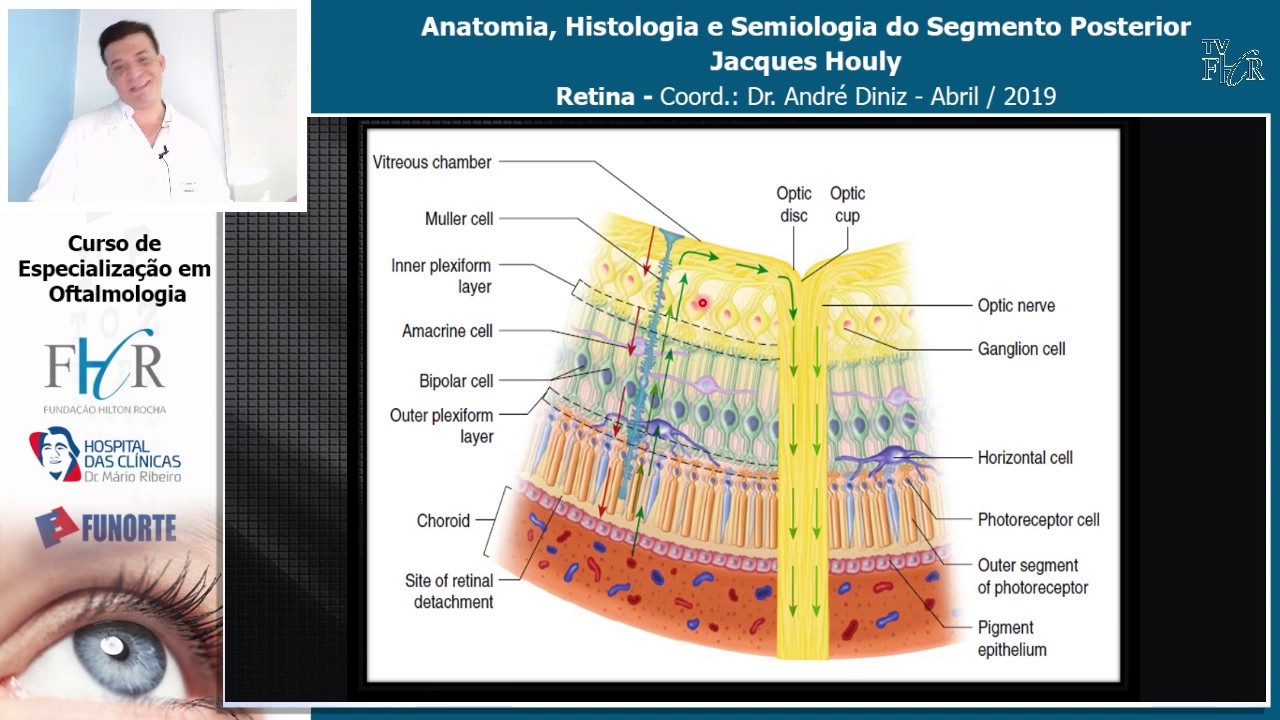Click the 'Site of retinal detachment' label

click(449, 591)
